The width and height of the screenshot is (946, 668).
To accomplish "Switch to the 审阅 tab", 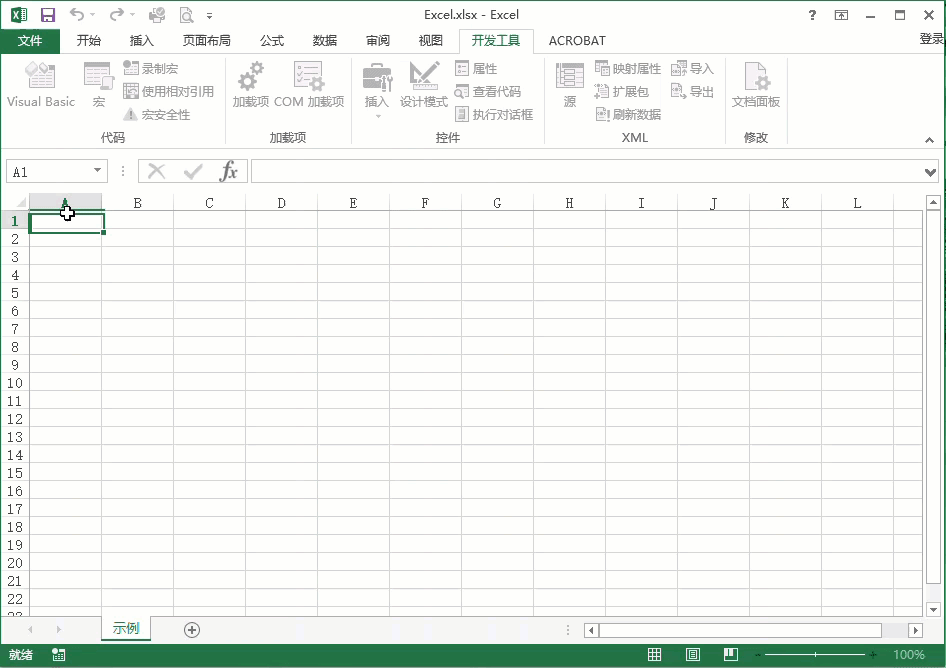I will tap(378, 40).
